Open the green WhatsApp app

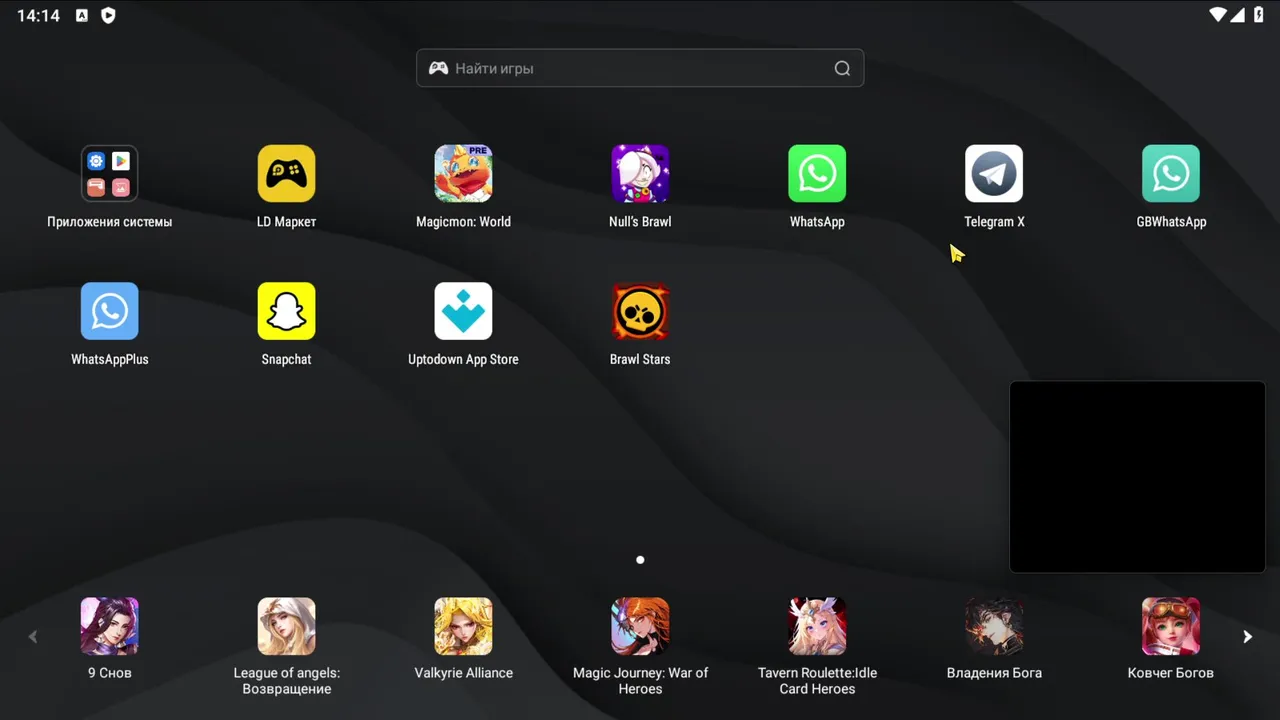(x=817, y=174)
